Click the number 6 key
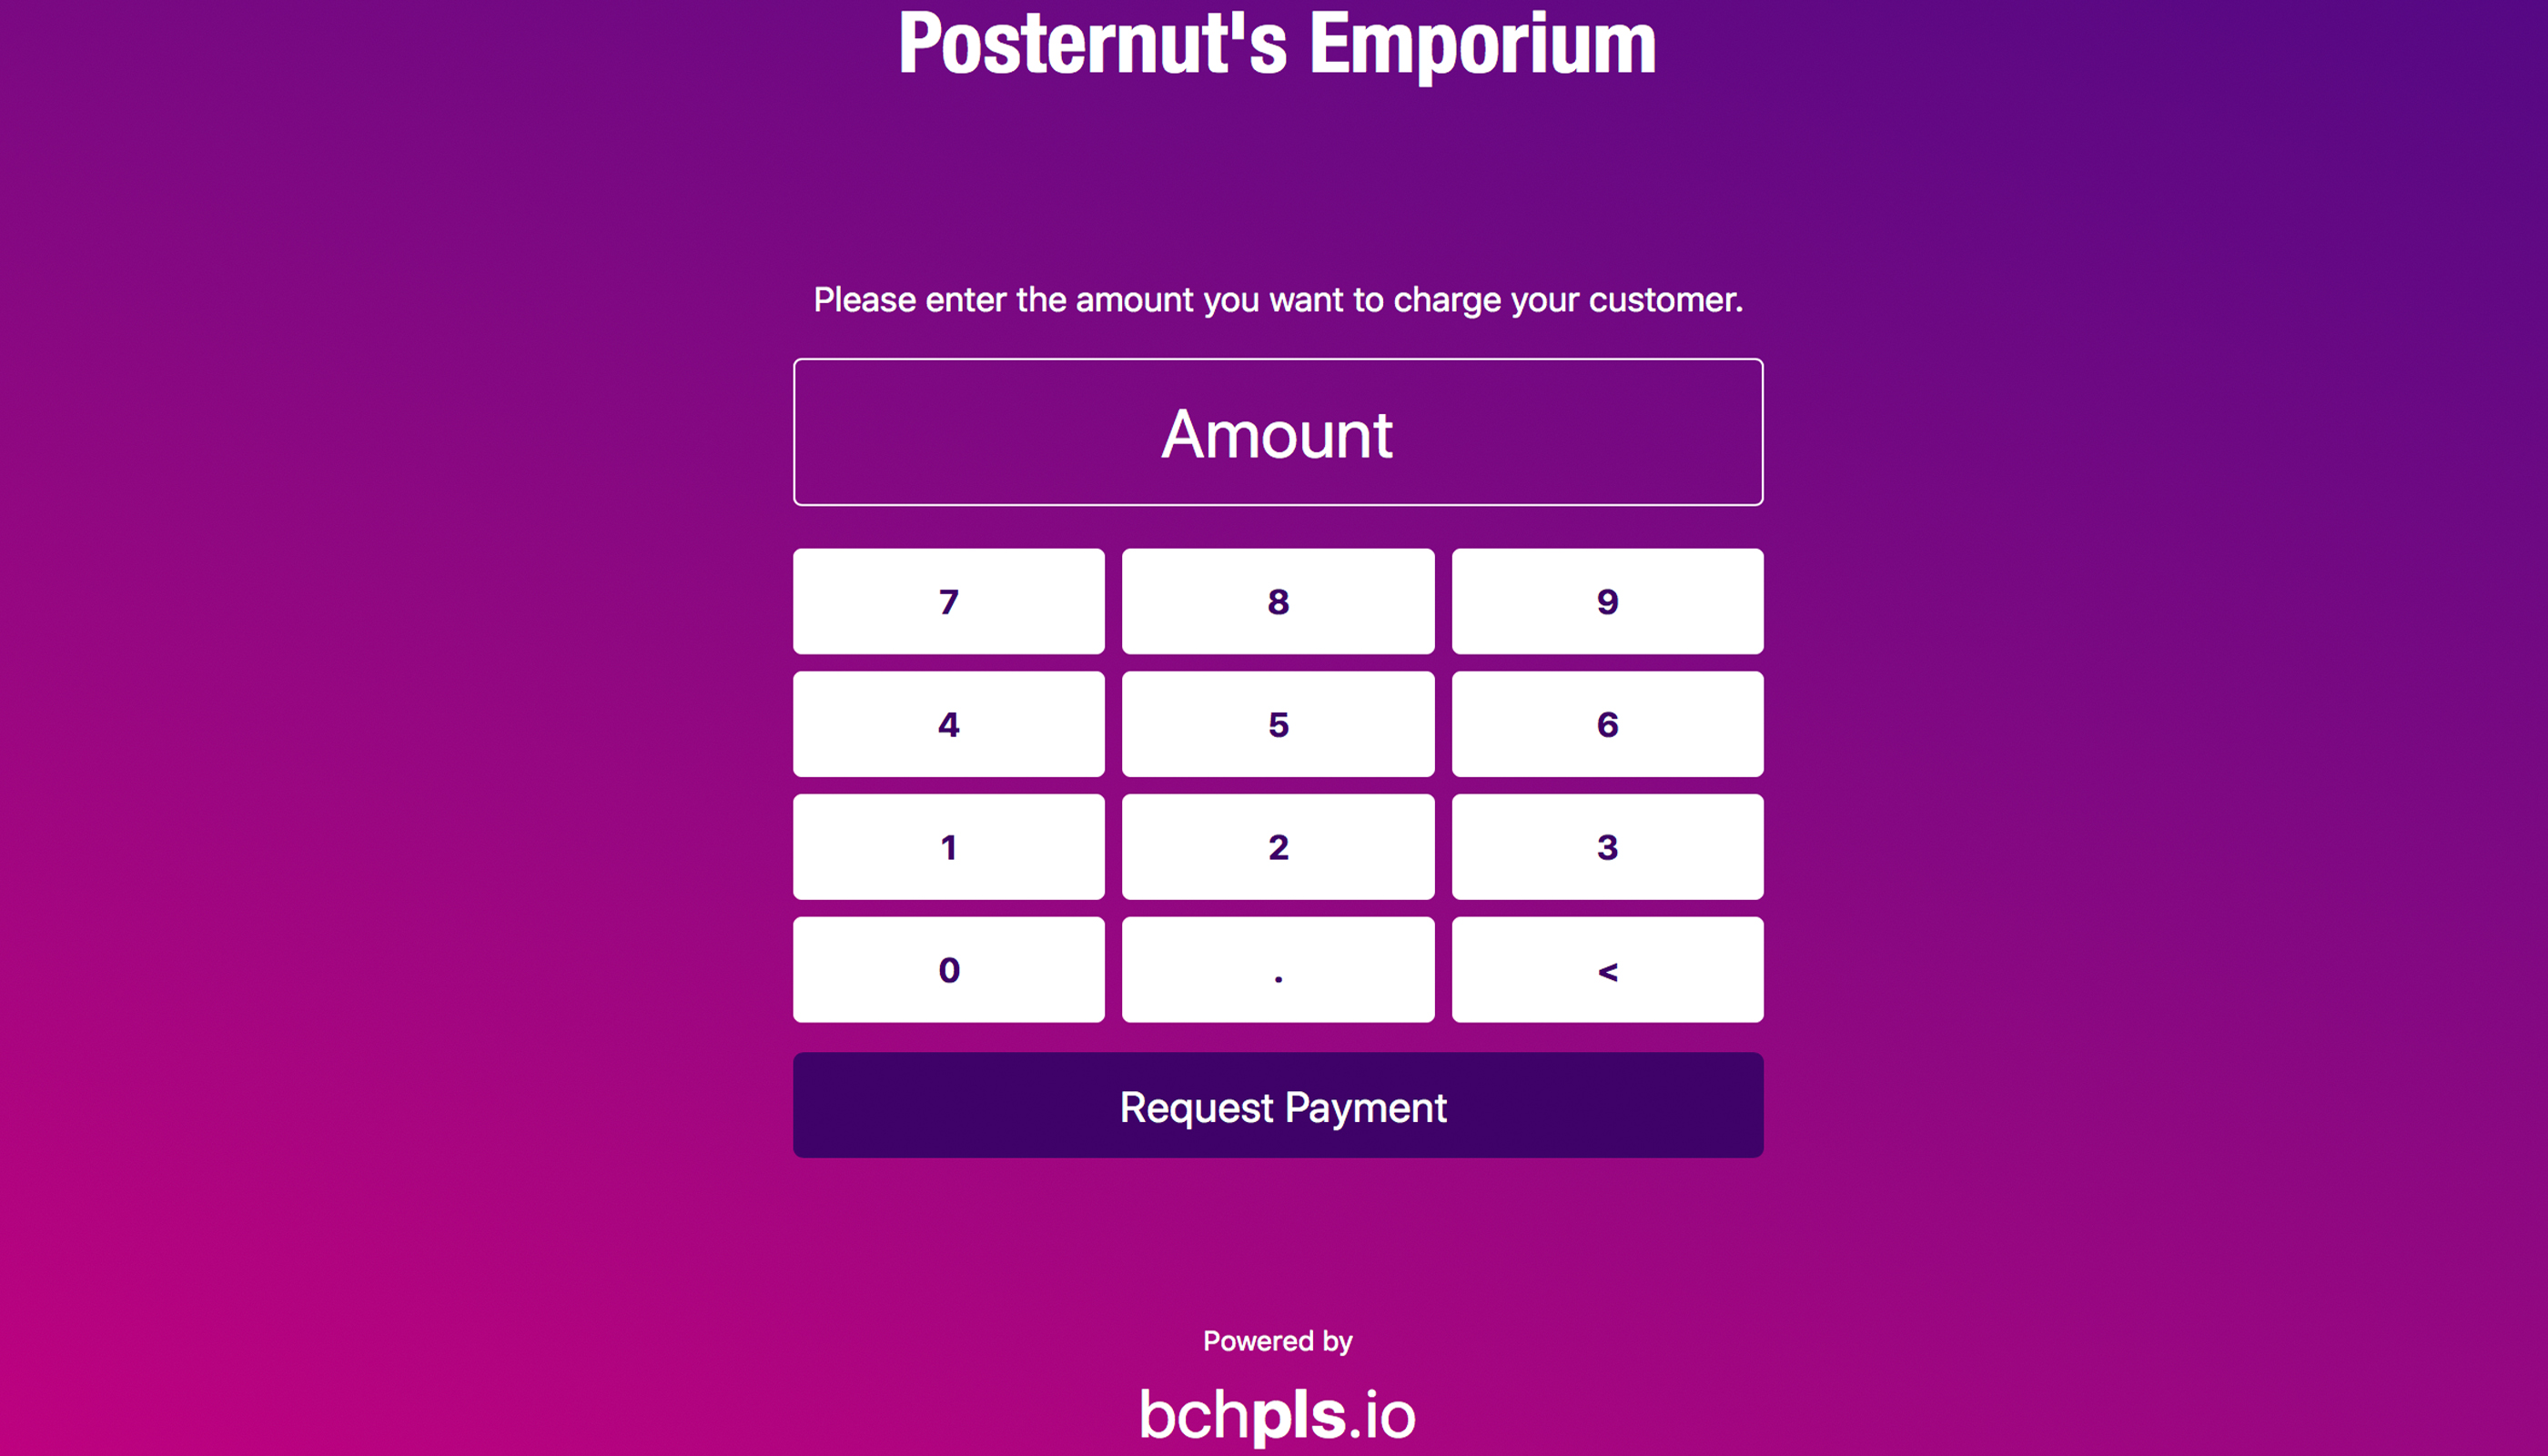 tap(1604, 723)
